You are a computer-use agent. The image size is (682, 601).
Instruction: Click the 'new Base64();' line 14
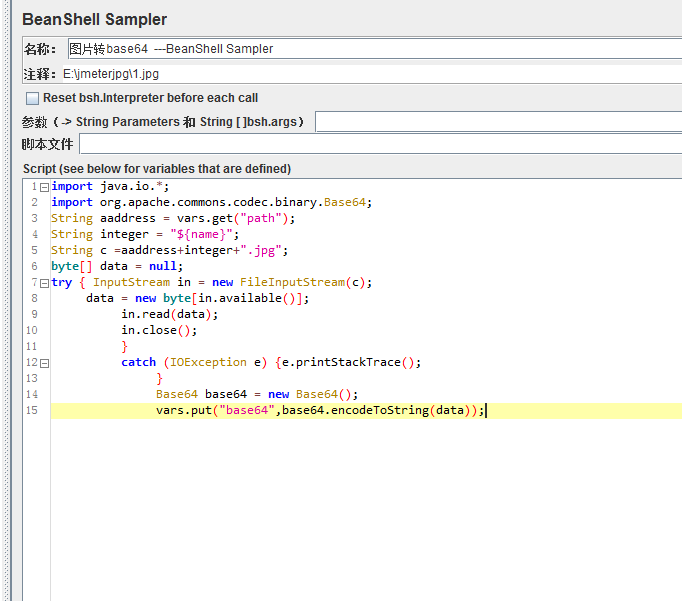[257, 394]
